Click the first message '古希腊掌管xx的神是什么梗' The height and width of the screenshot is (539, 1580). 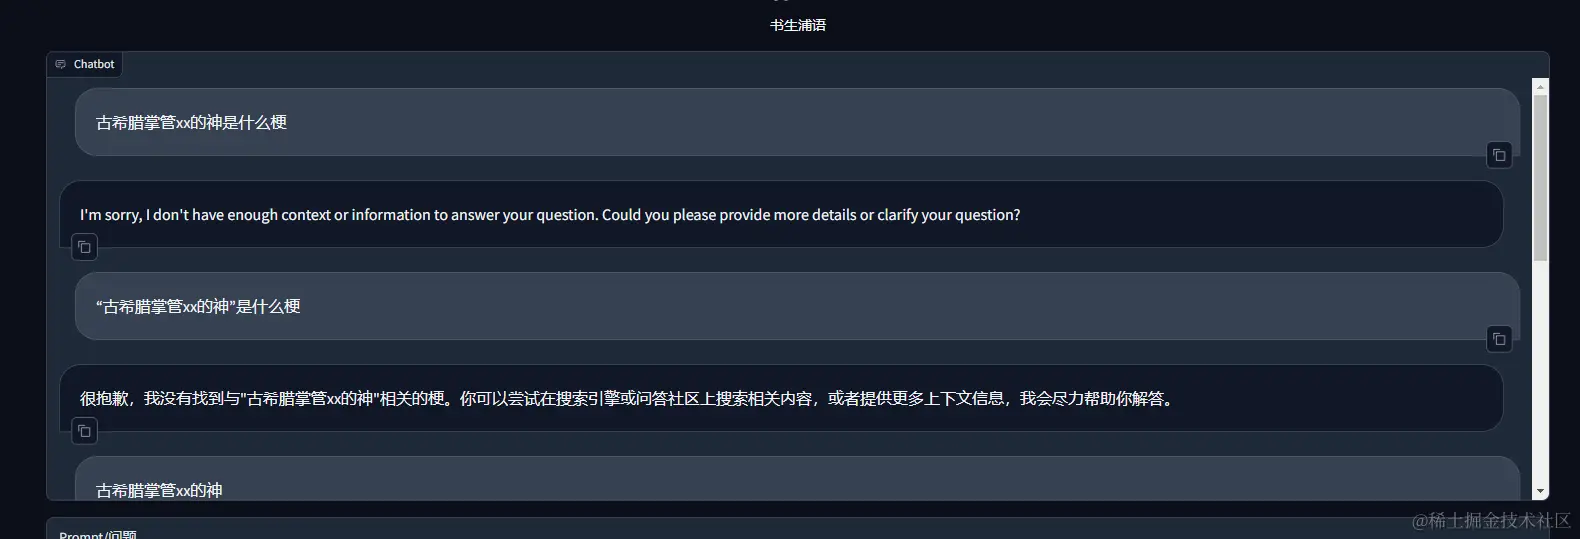point(797,122)
